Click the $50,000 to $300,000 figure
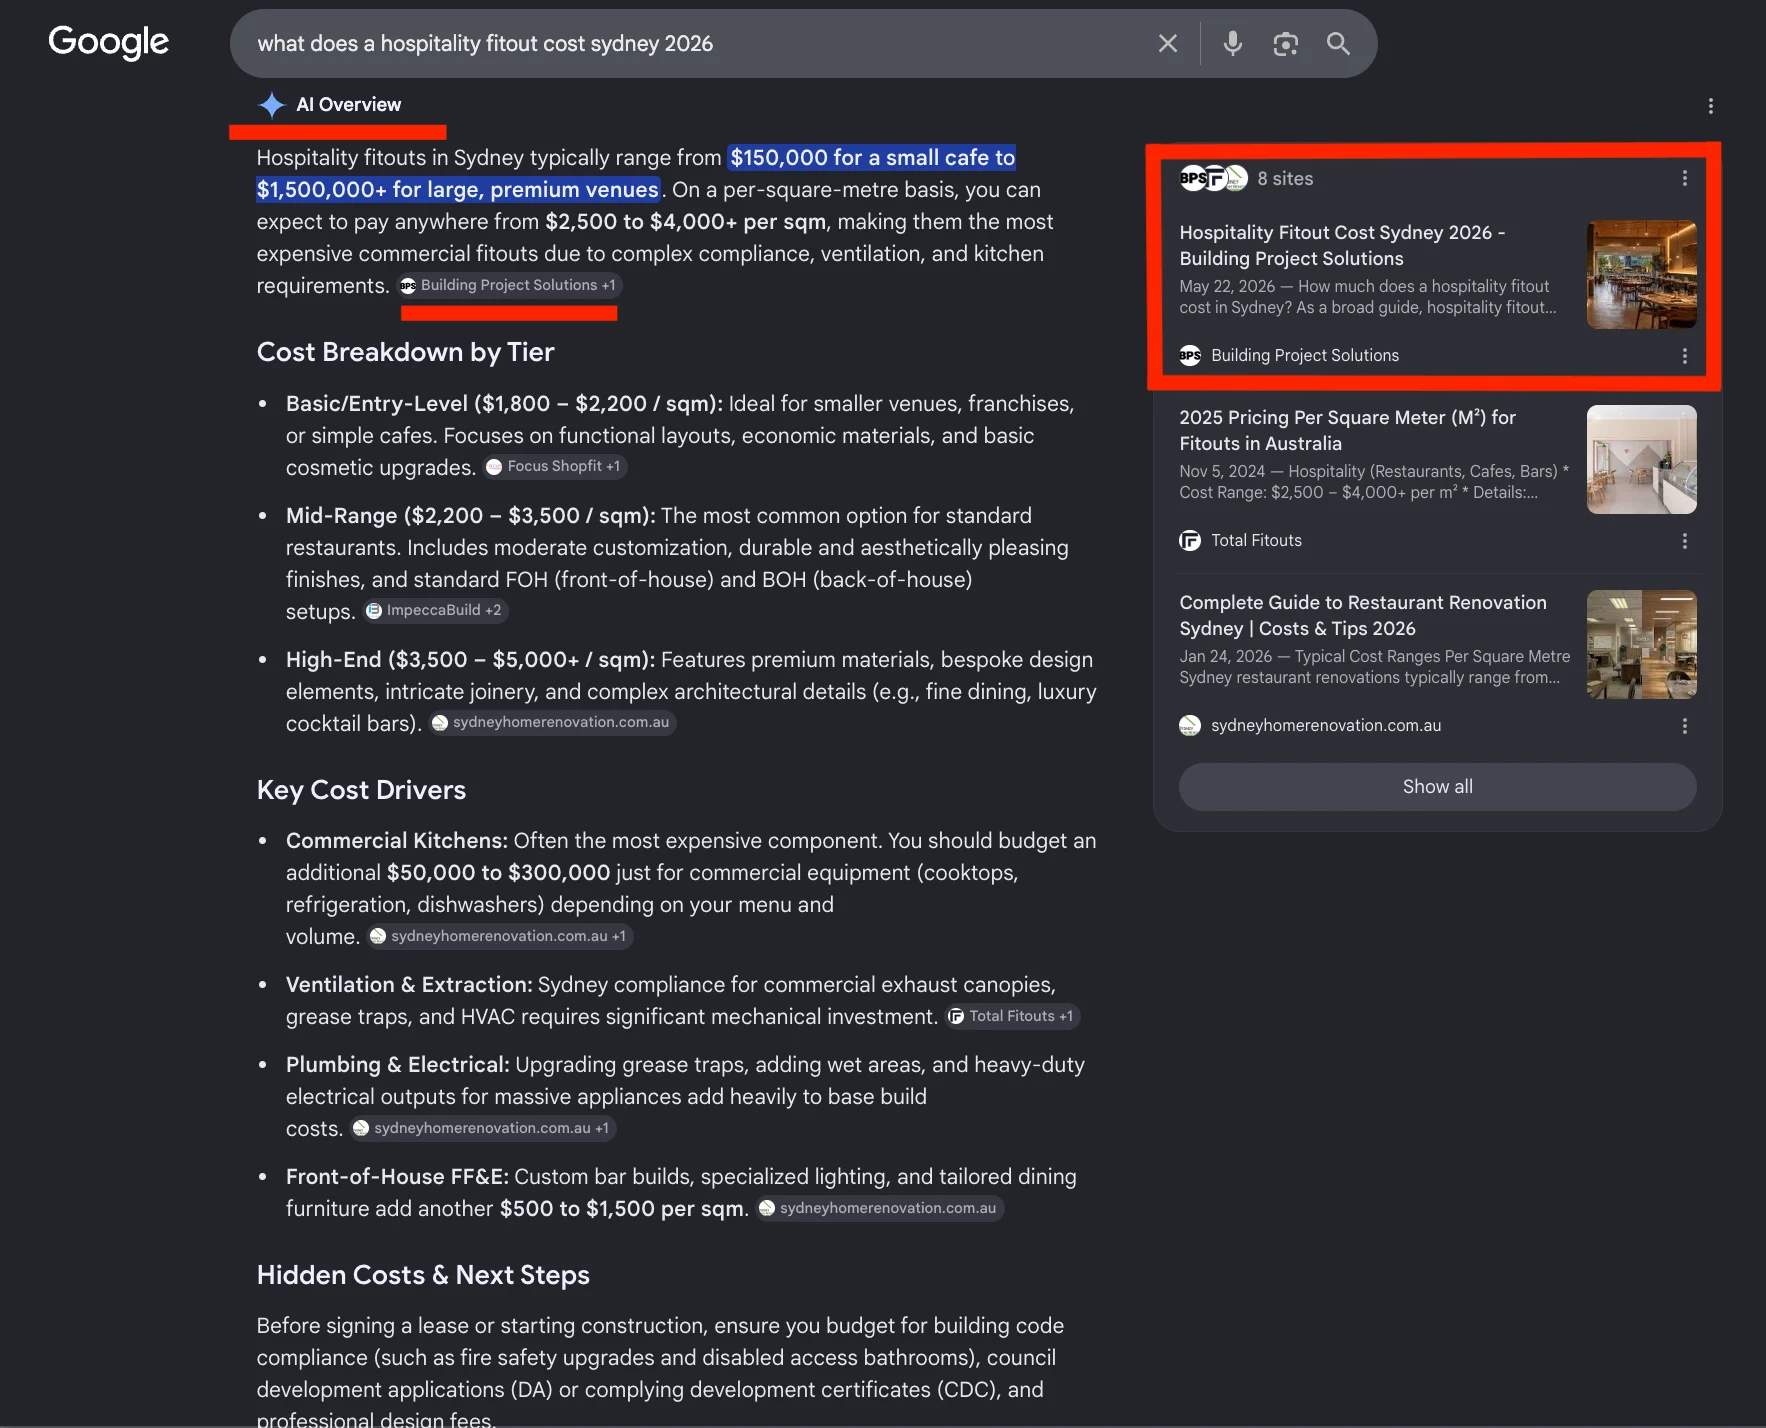 (499, 873)
